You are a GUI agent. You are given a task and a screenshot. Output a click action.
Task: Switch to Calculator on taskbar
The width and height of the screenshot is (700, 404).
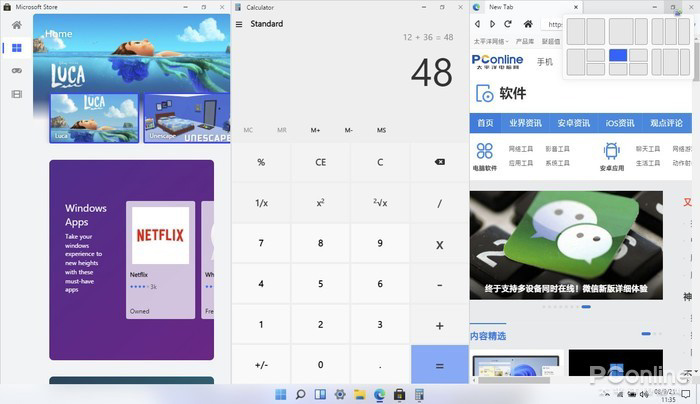419,394
